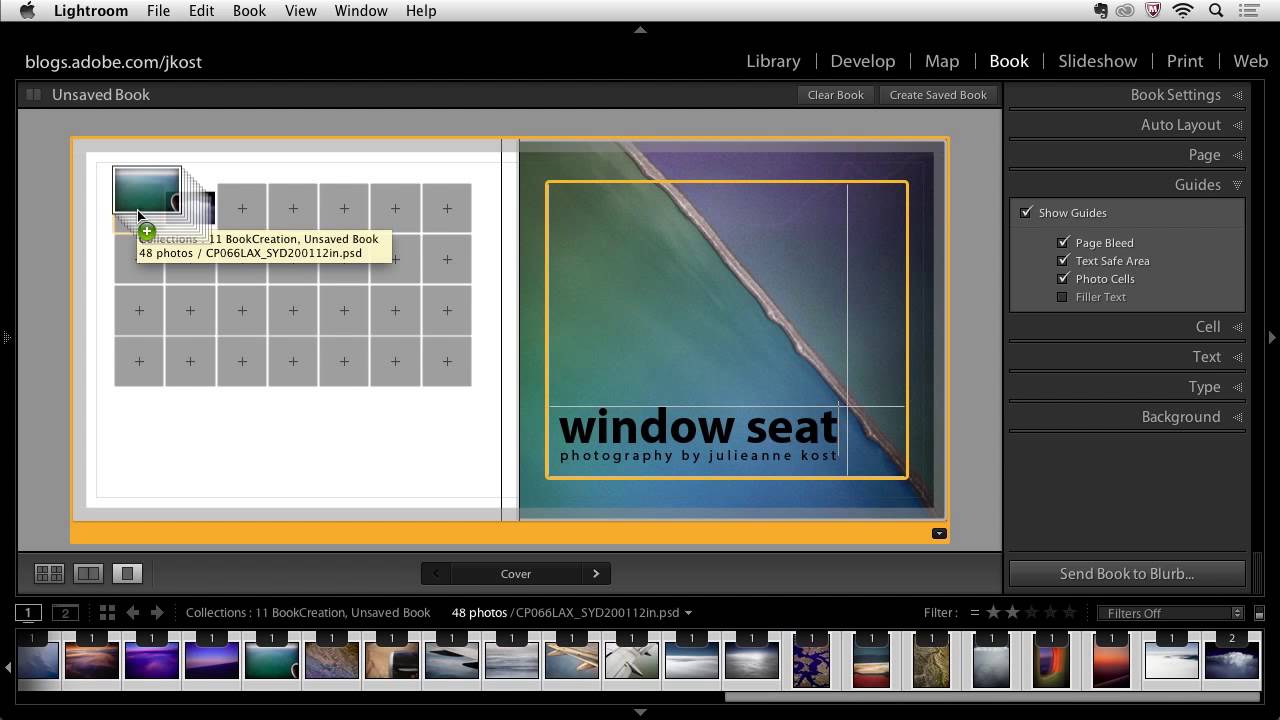Open the Help menu

coord(421,11)
